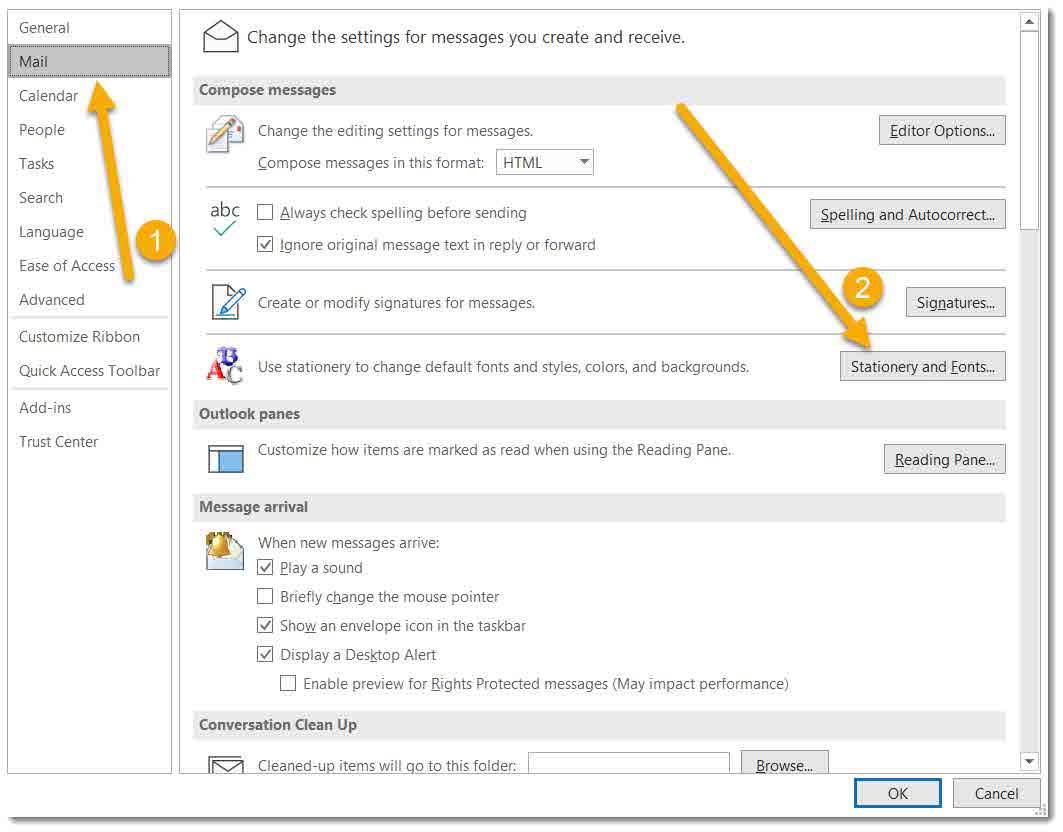Click the message arrival bell envelope icon
This screenshot has height=832, width=1063.
[224, 552]
